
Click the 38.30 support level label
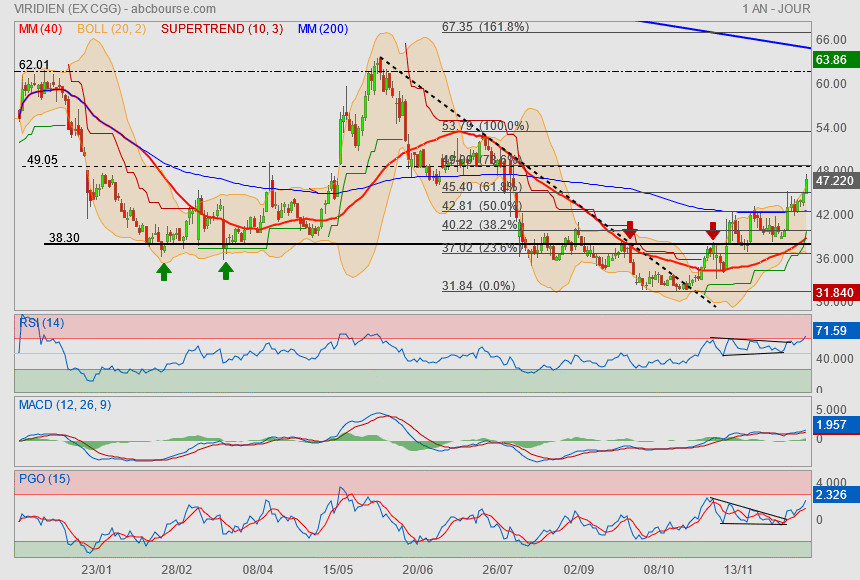tap(64, 238)
